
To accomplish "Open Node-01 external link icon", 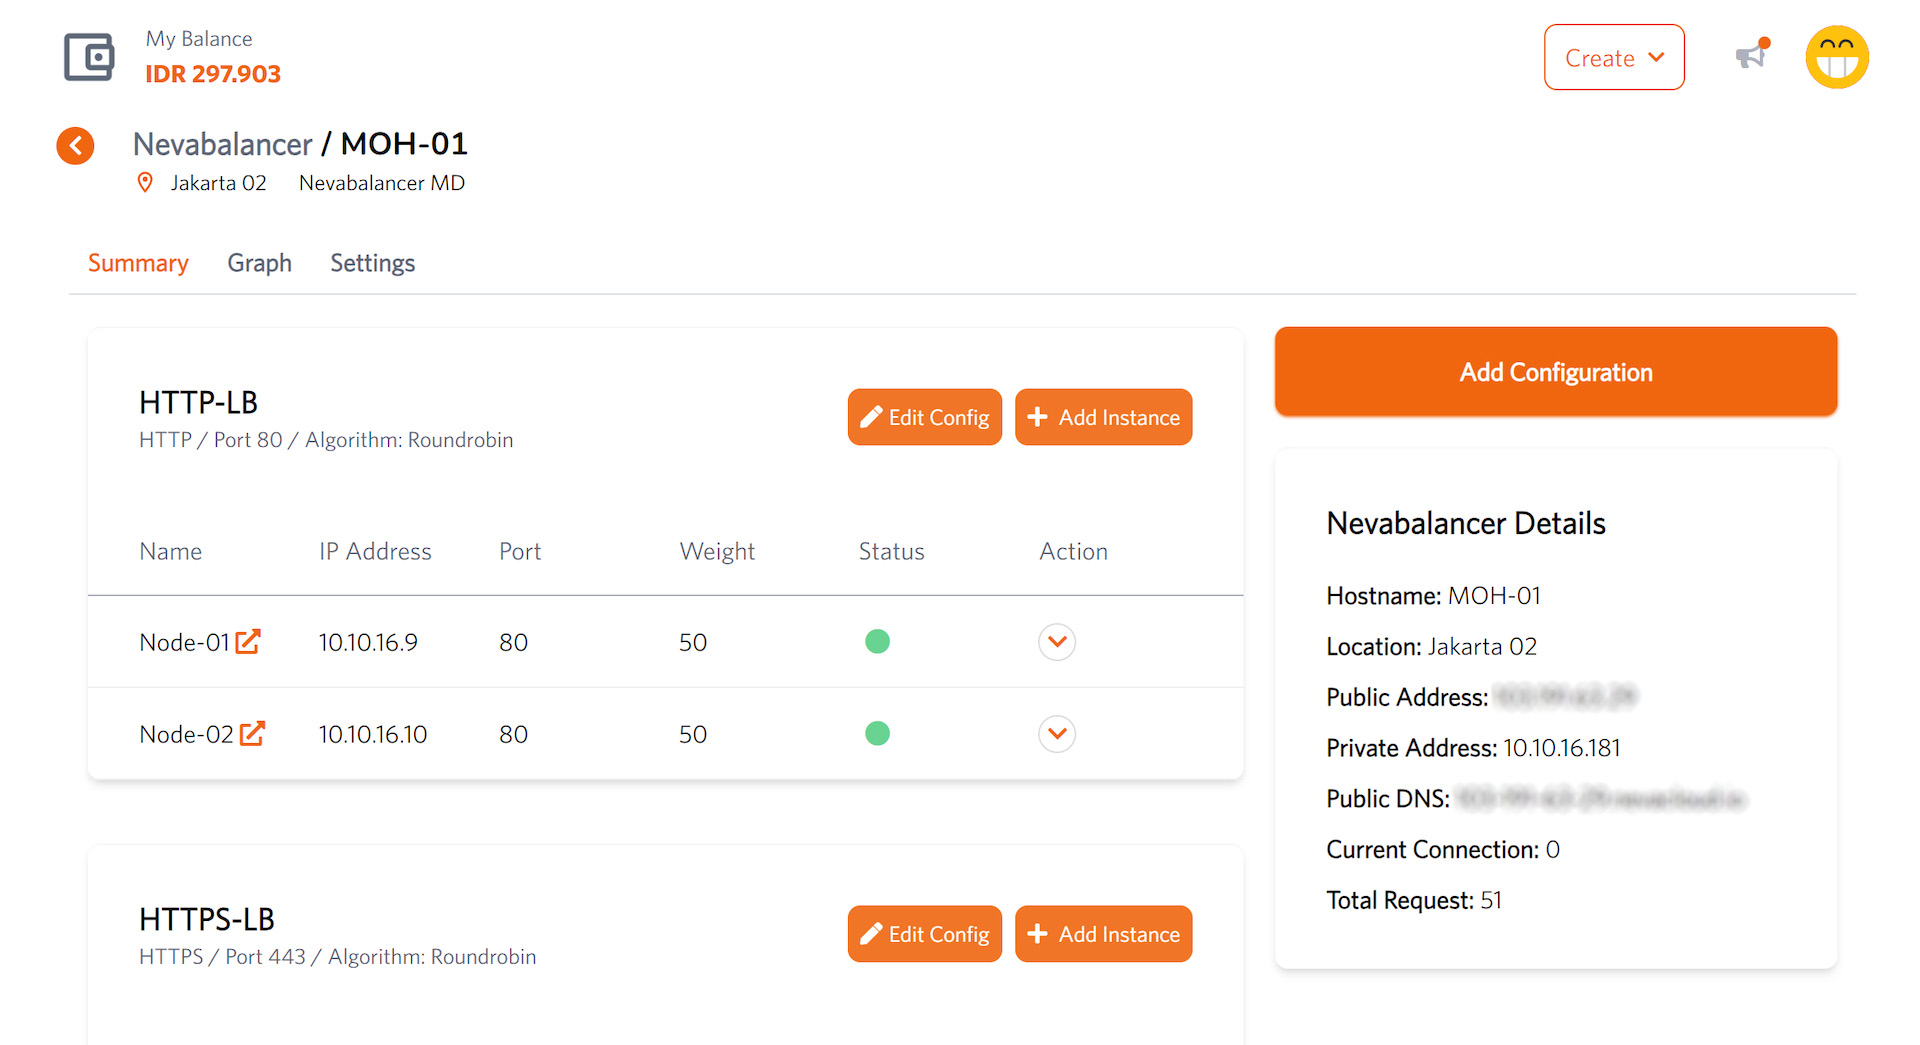I will [x=248, y=642].
